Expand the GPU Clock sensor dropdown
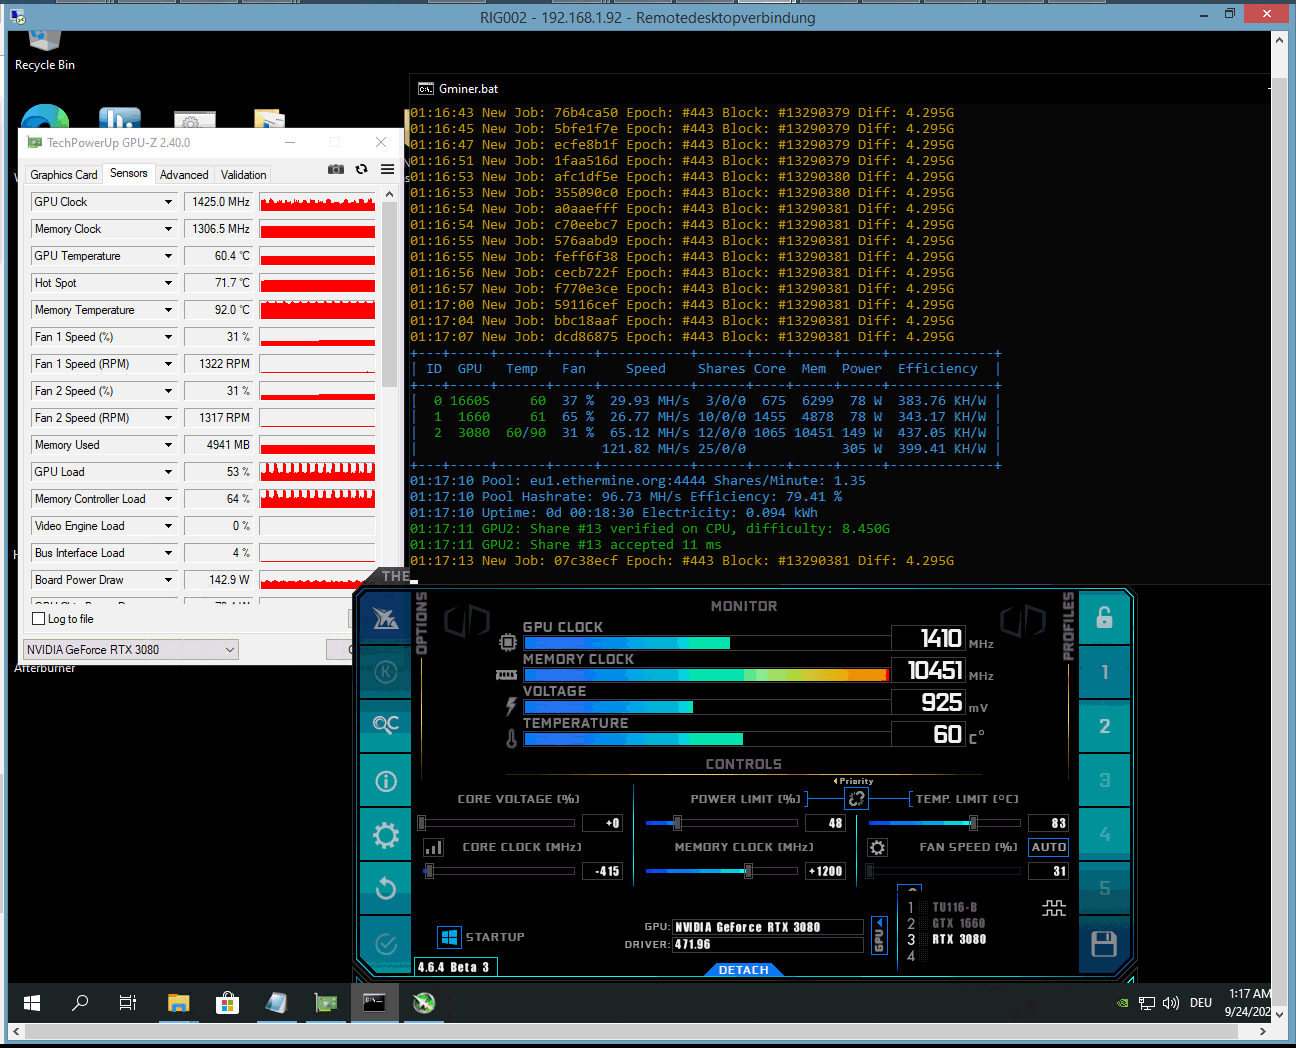 click(x=168, y=202)
